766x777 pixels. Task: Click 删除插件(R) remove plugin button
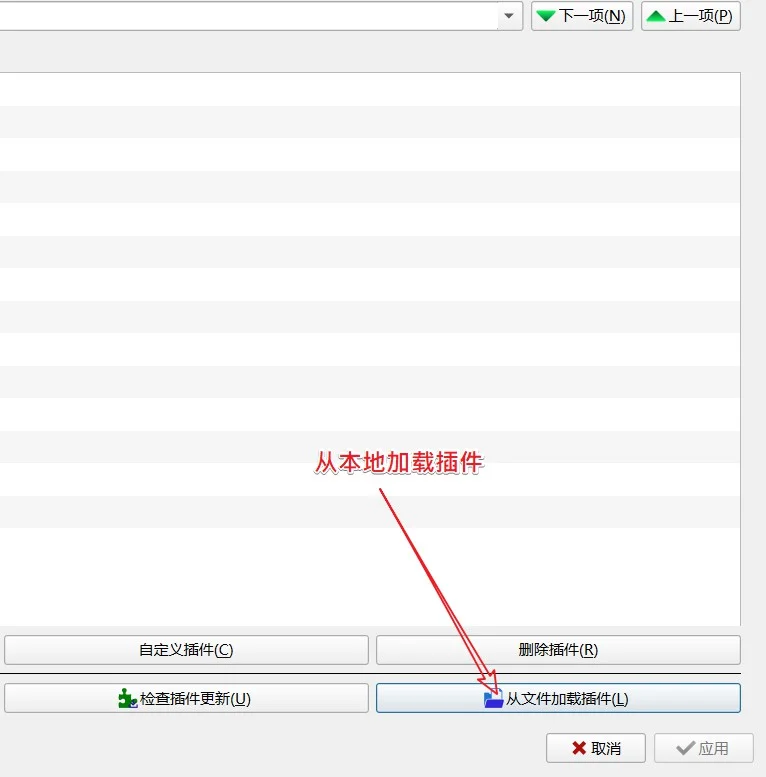tap(558, 650)
